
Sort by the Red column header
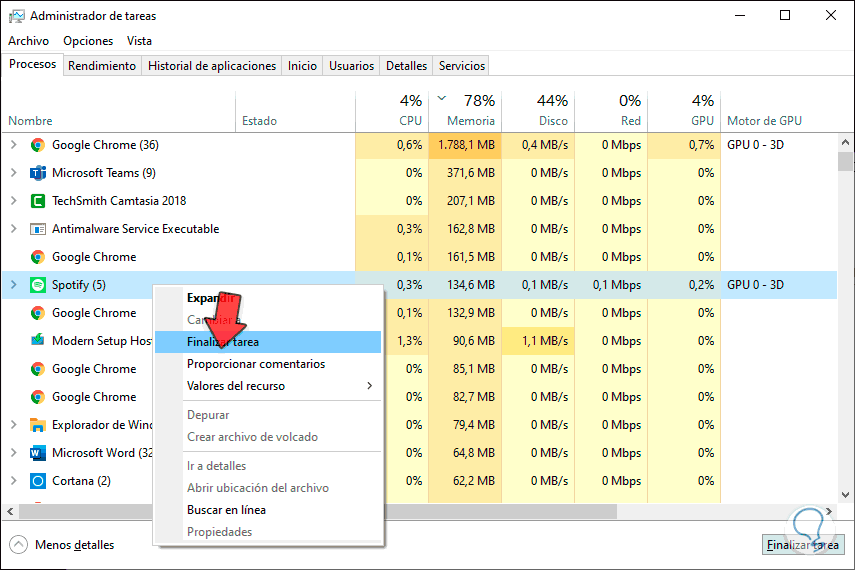point(611,112)
